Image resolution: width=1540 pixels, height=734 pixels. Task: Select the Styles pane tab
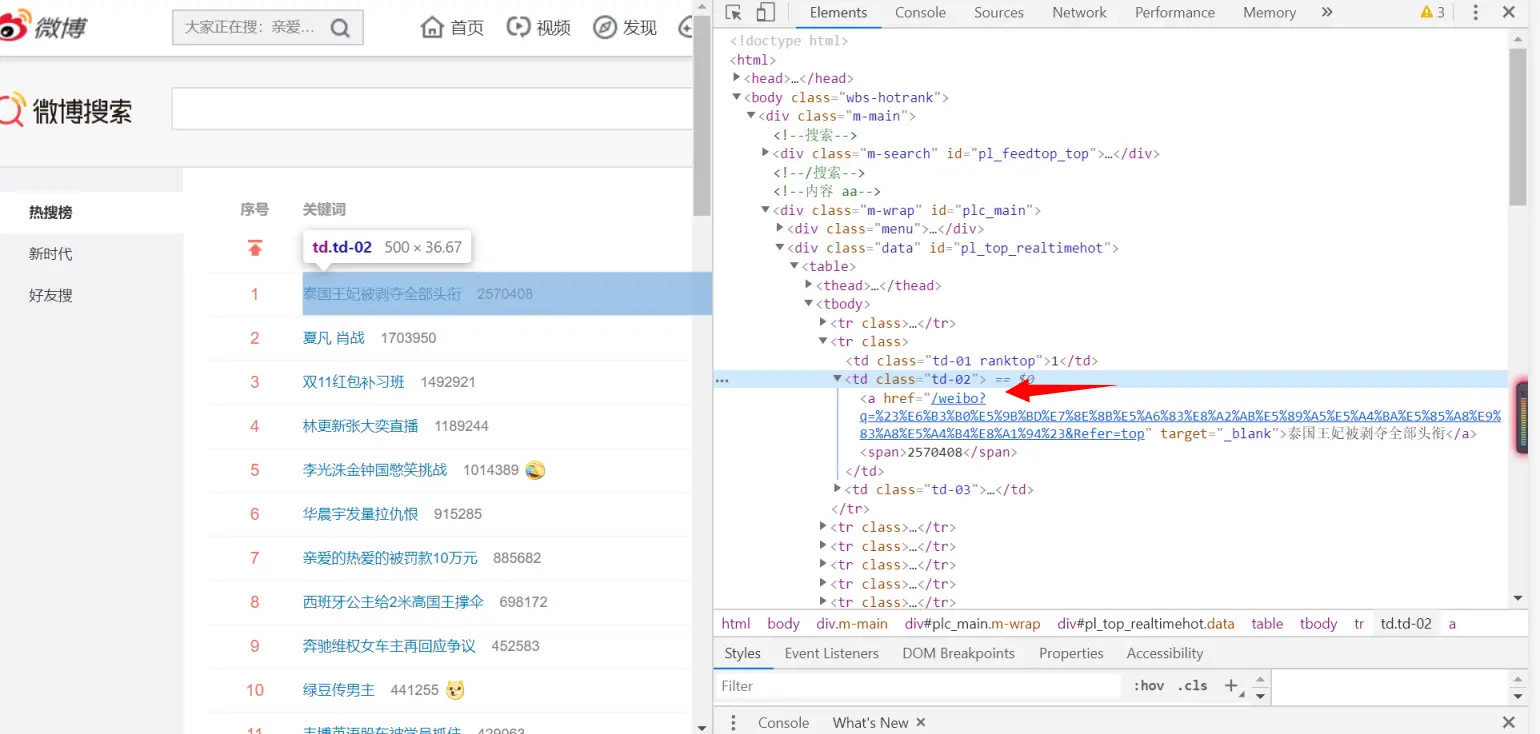click(x=743, y=653)
